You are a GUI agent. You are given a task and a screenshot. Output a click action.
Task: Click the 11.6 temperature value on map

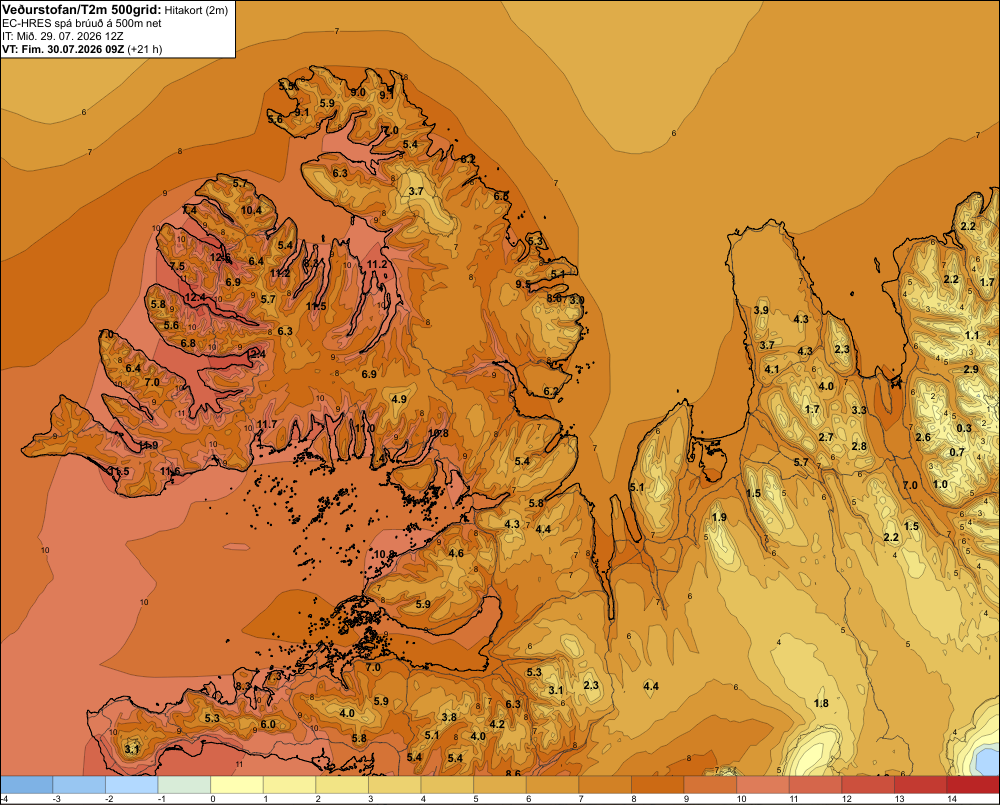click(x=170, y=471)
